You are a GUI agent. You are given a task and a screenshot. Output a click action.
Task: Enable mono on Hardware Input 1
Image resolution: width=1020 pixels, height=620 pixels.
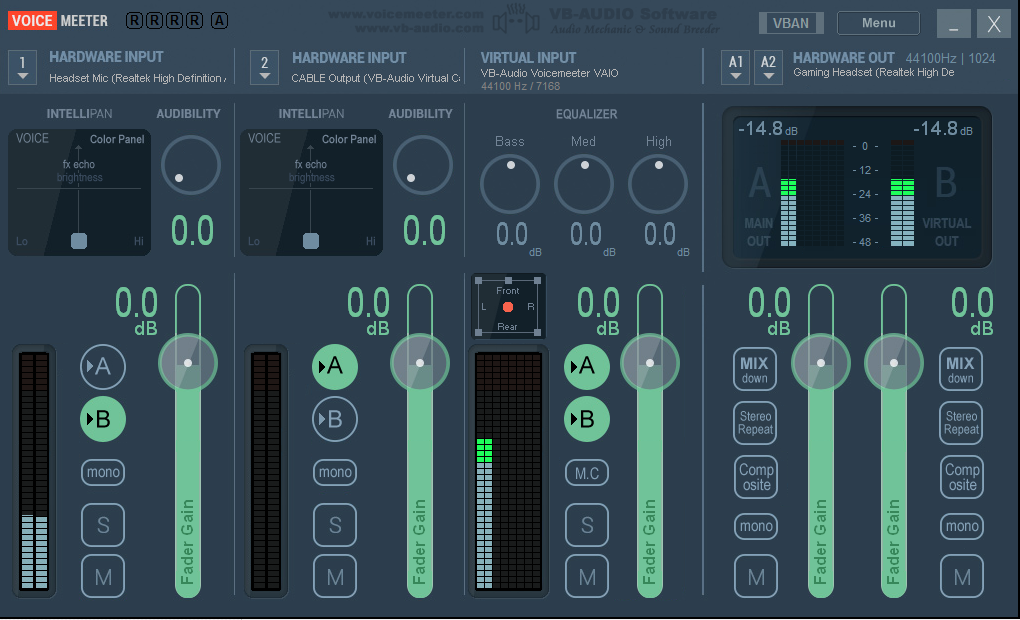point(103,472)
